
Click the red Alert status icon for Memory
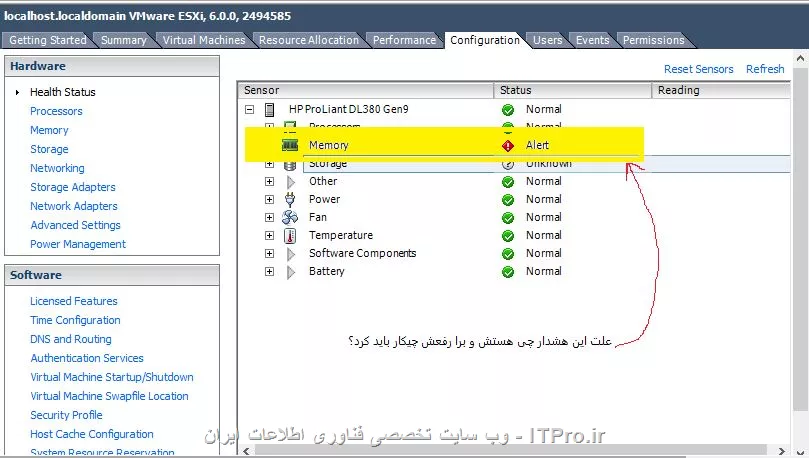[508, 146]
